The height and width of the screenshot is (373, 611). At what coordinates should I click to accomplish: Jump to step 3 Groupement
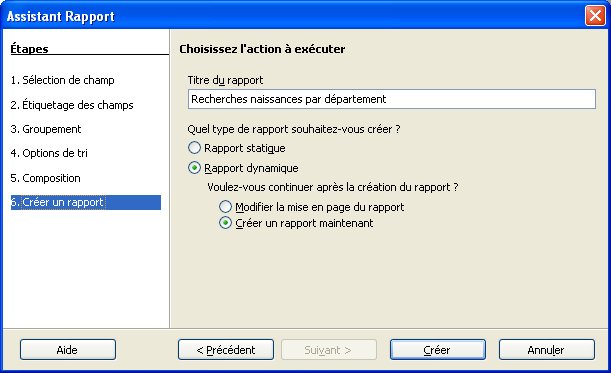[x=46, y=129]
